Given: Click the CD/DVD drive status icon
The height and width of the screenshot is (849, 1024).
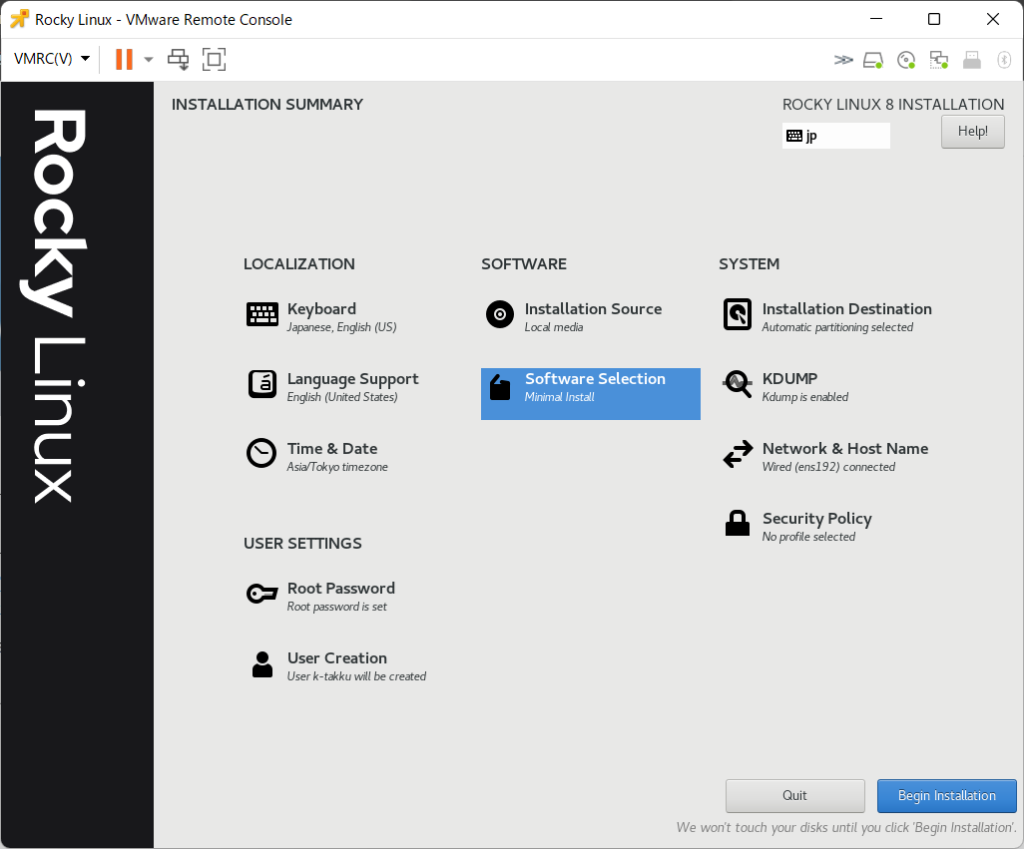Looking at the screenshot, I should coord(906,60).
